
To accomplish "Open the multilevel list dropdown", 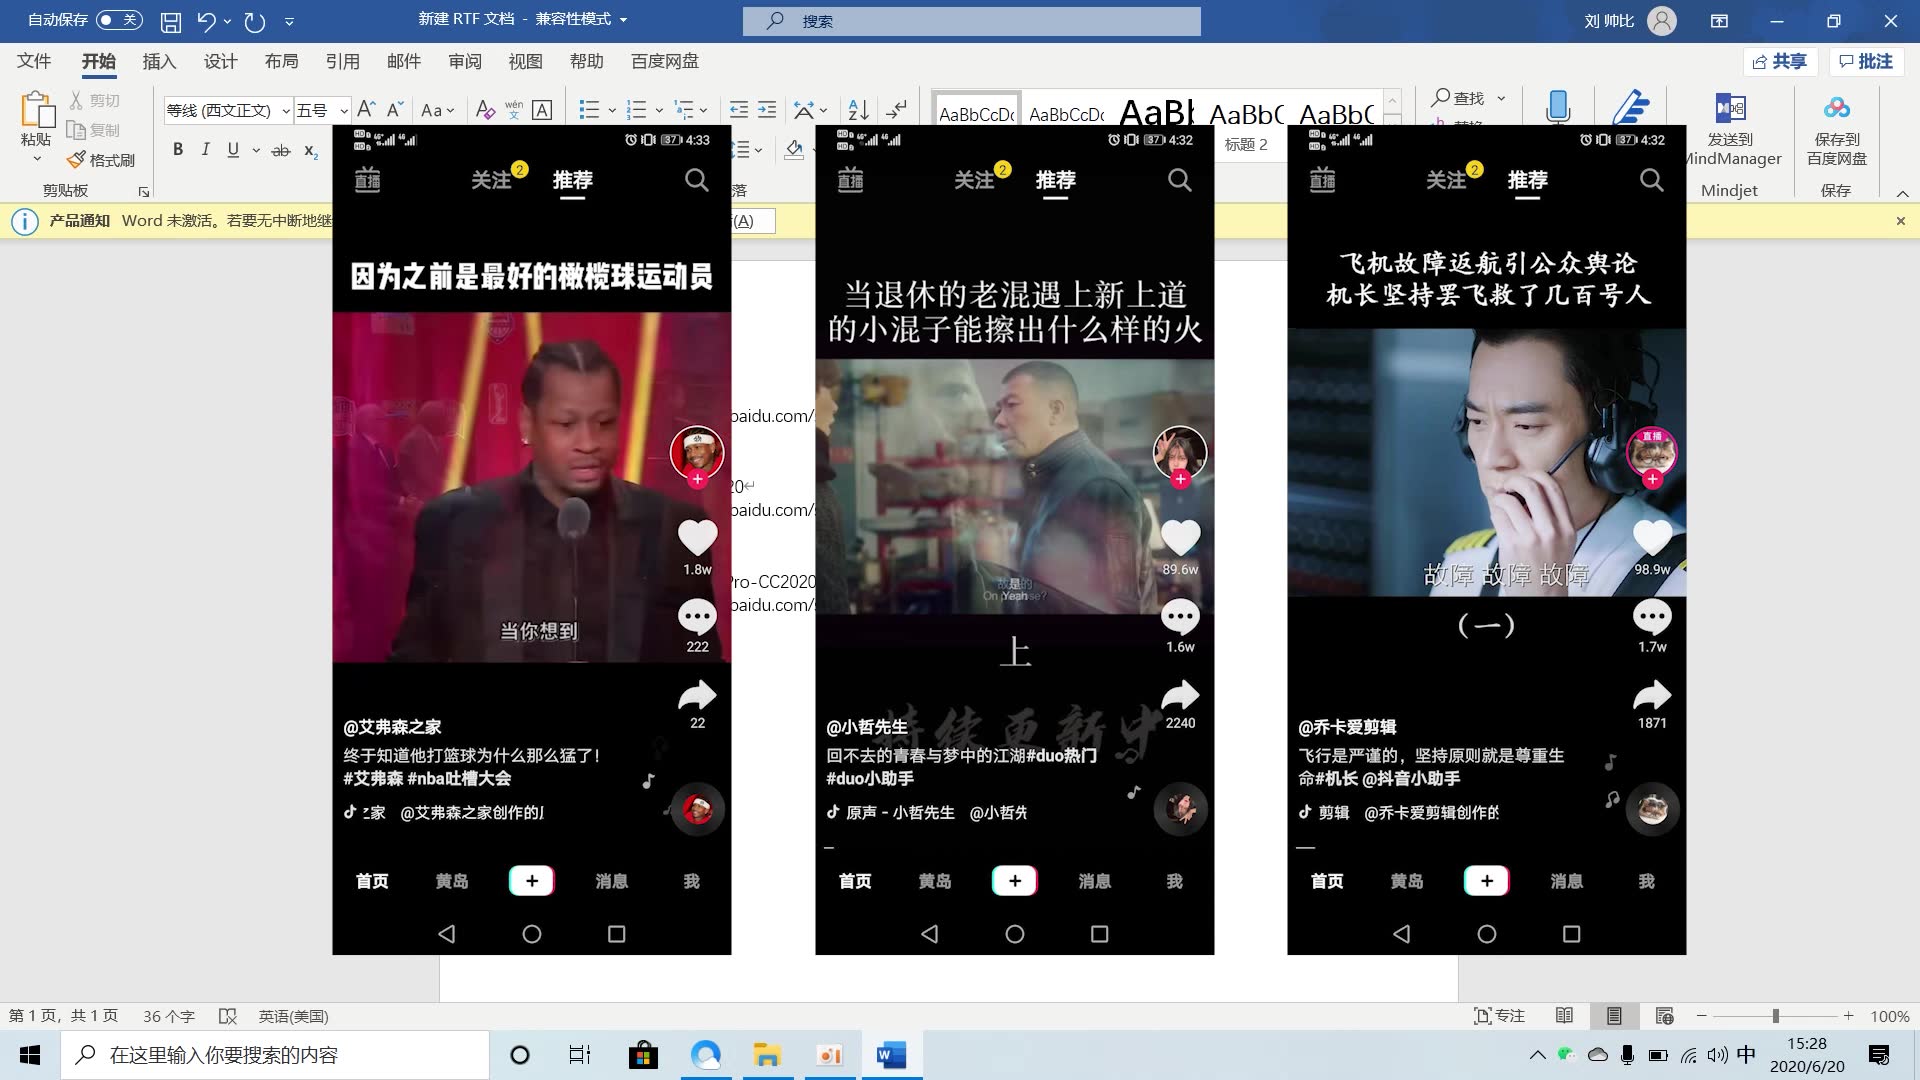I will coord(703,110).
